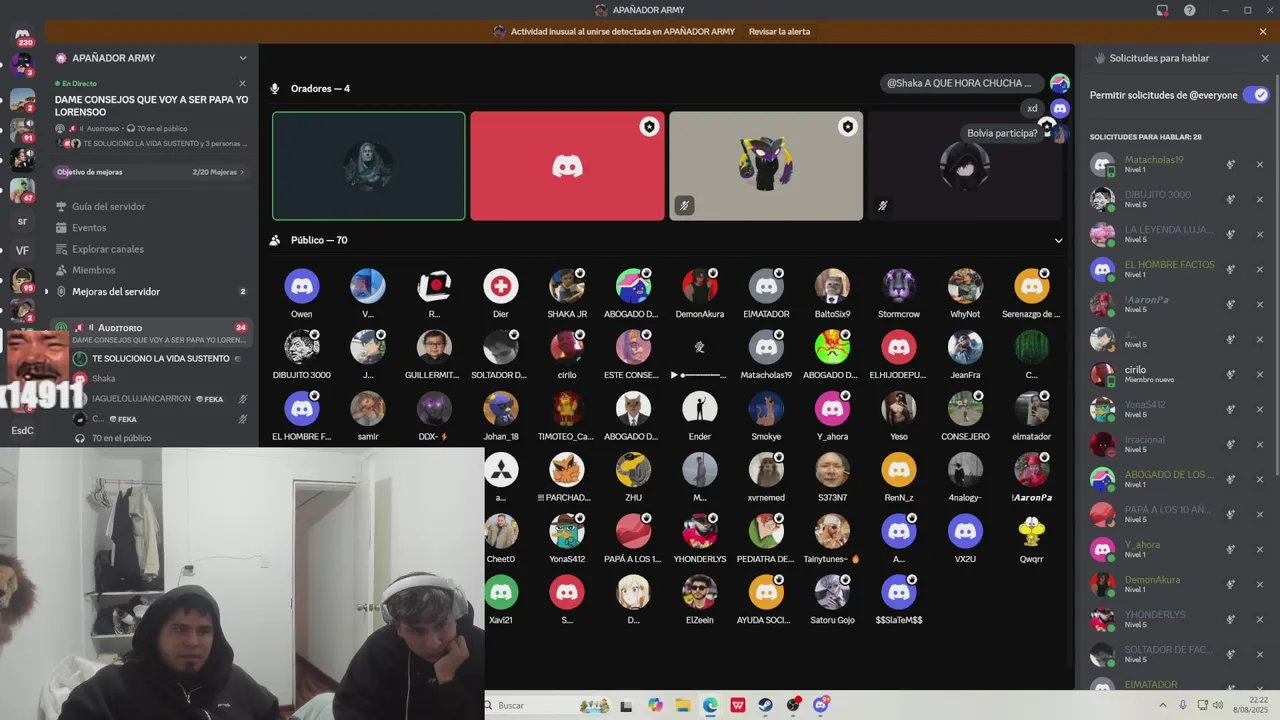Select the first speaker tile with green border
The image size is (1280, 720).
point(369,166)
